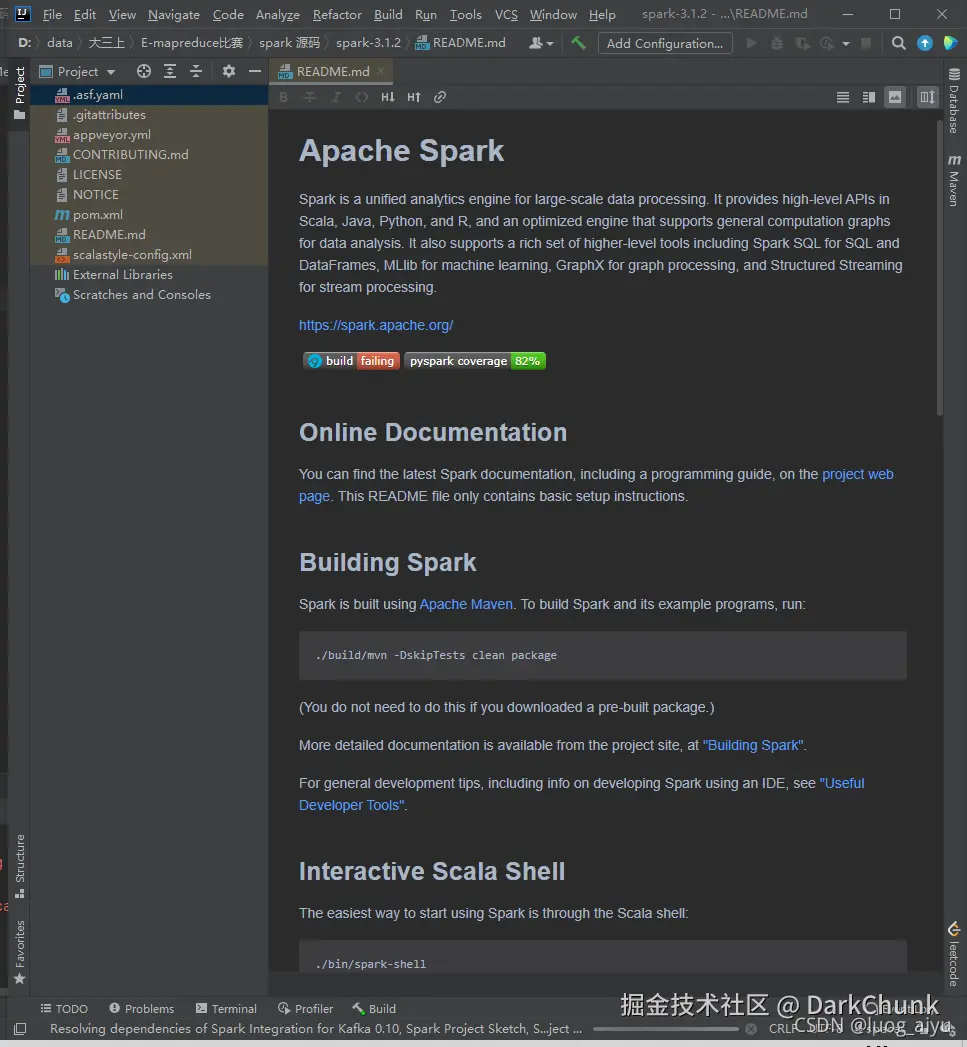Open the user profile dropdown in the toolbar
The image size is (967, 1047).
pyautogui.click(x=541, y=43)
